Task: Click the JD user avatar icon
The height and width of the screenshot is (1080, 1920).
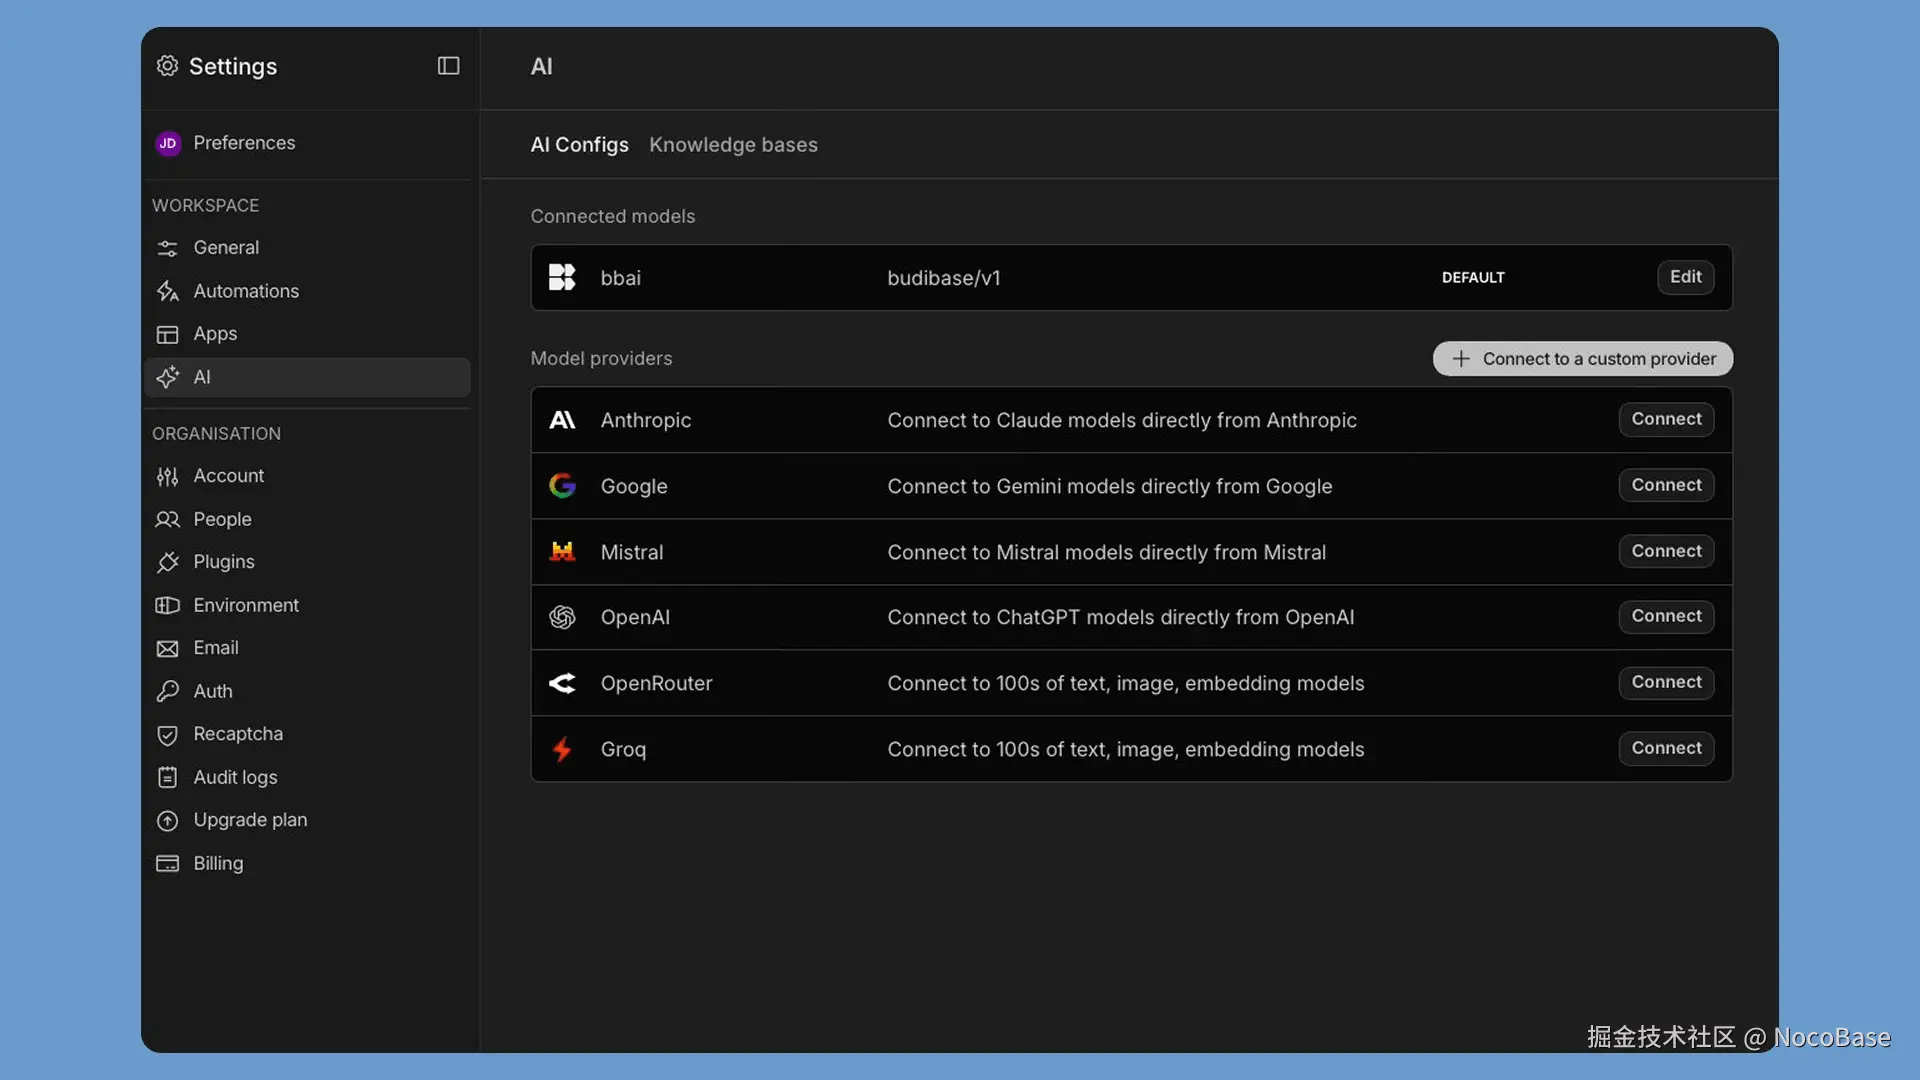Action: click(168, 143)
